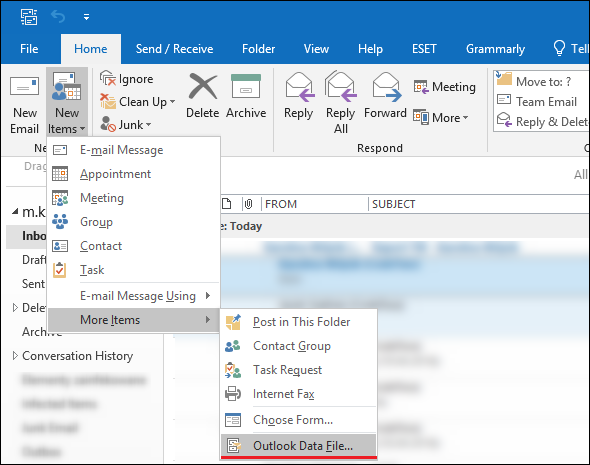Click the Reply All icon

tap(341, 87)
